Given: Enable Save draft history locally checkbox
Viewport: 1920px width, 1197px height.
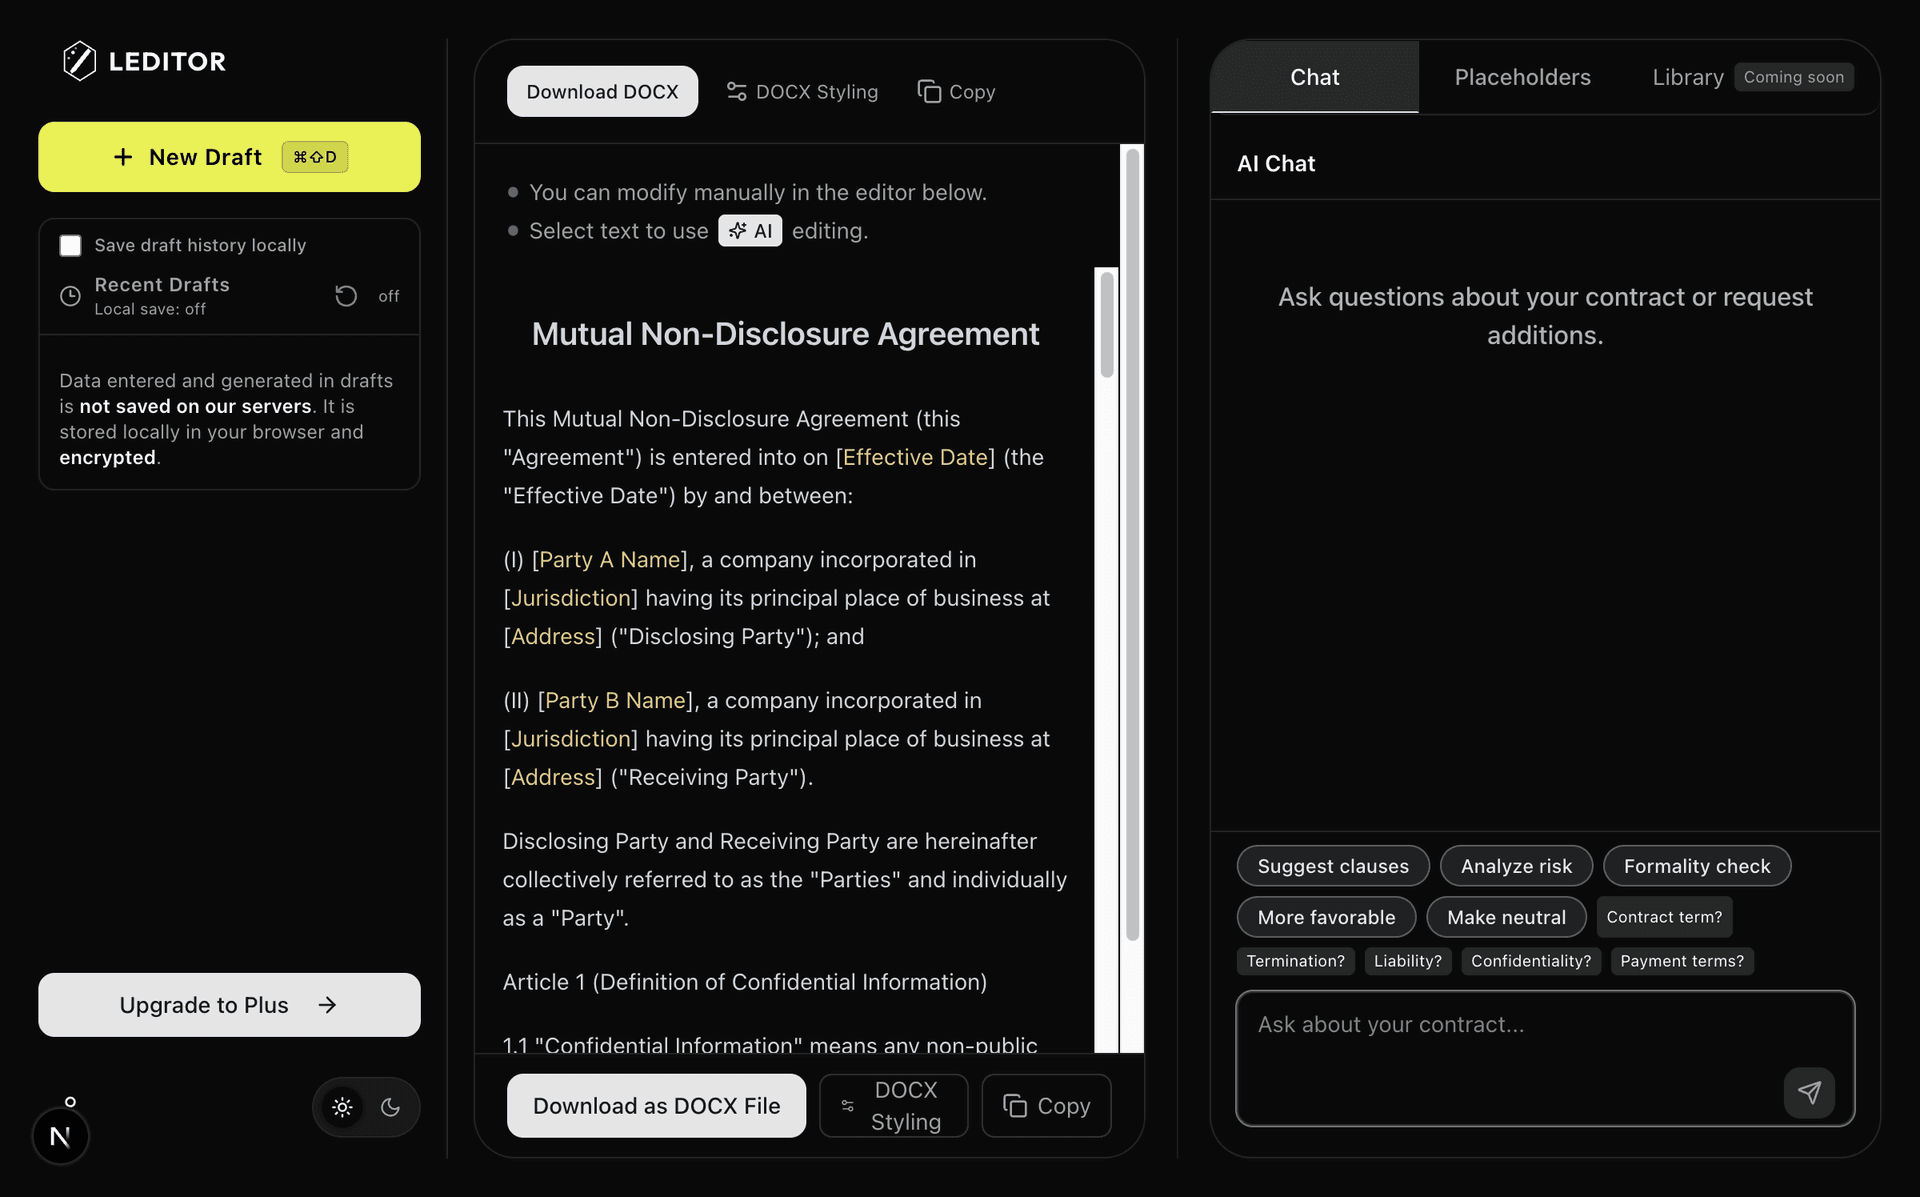Looking at the screenshot, I should click(70, 245).
